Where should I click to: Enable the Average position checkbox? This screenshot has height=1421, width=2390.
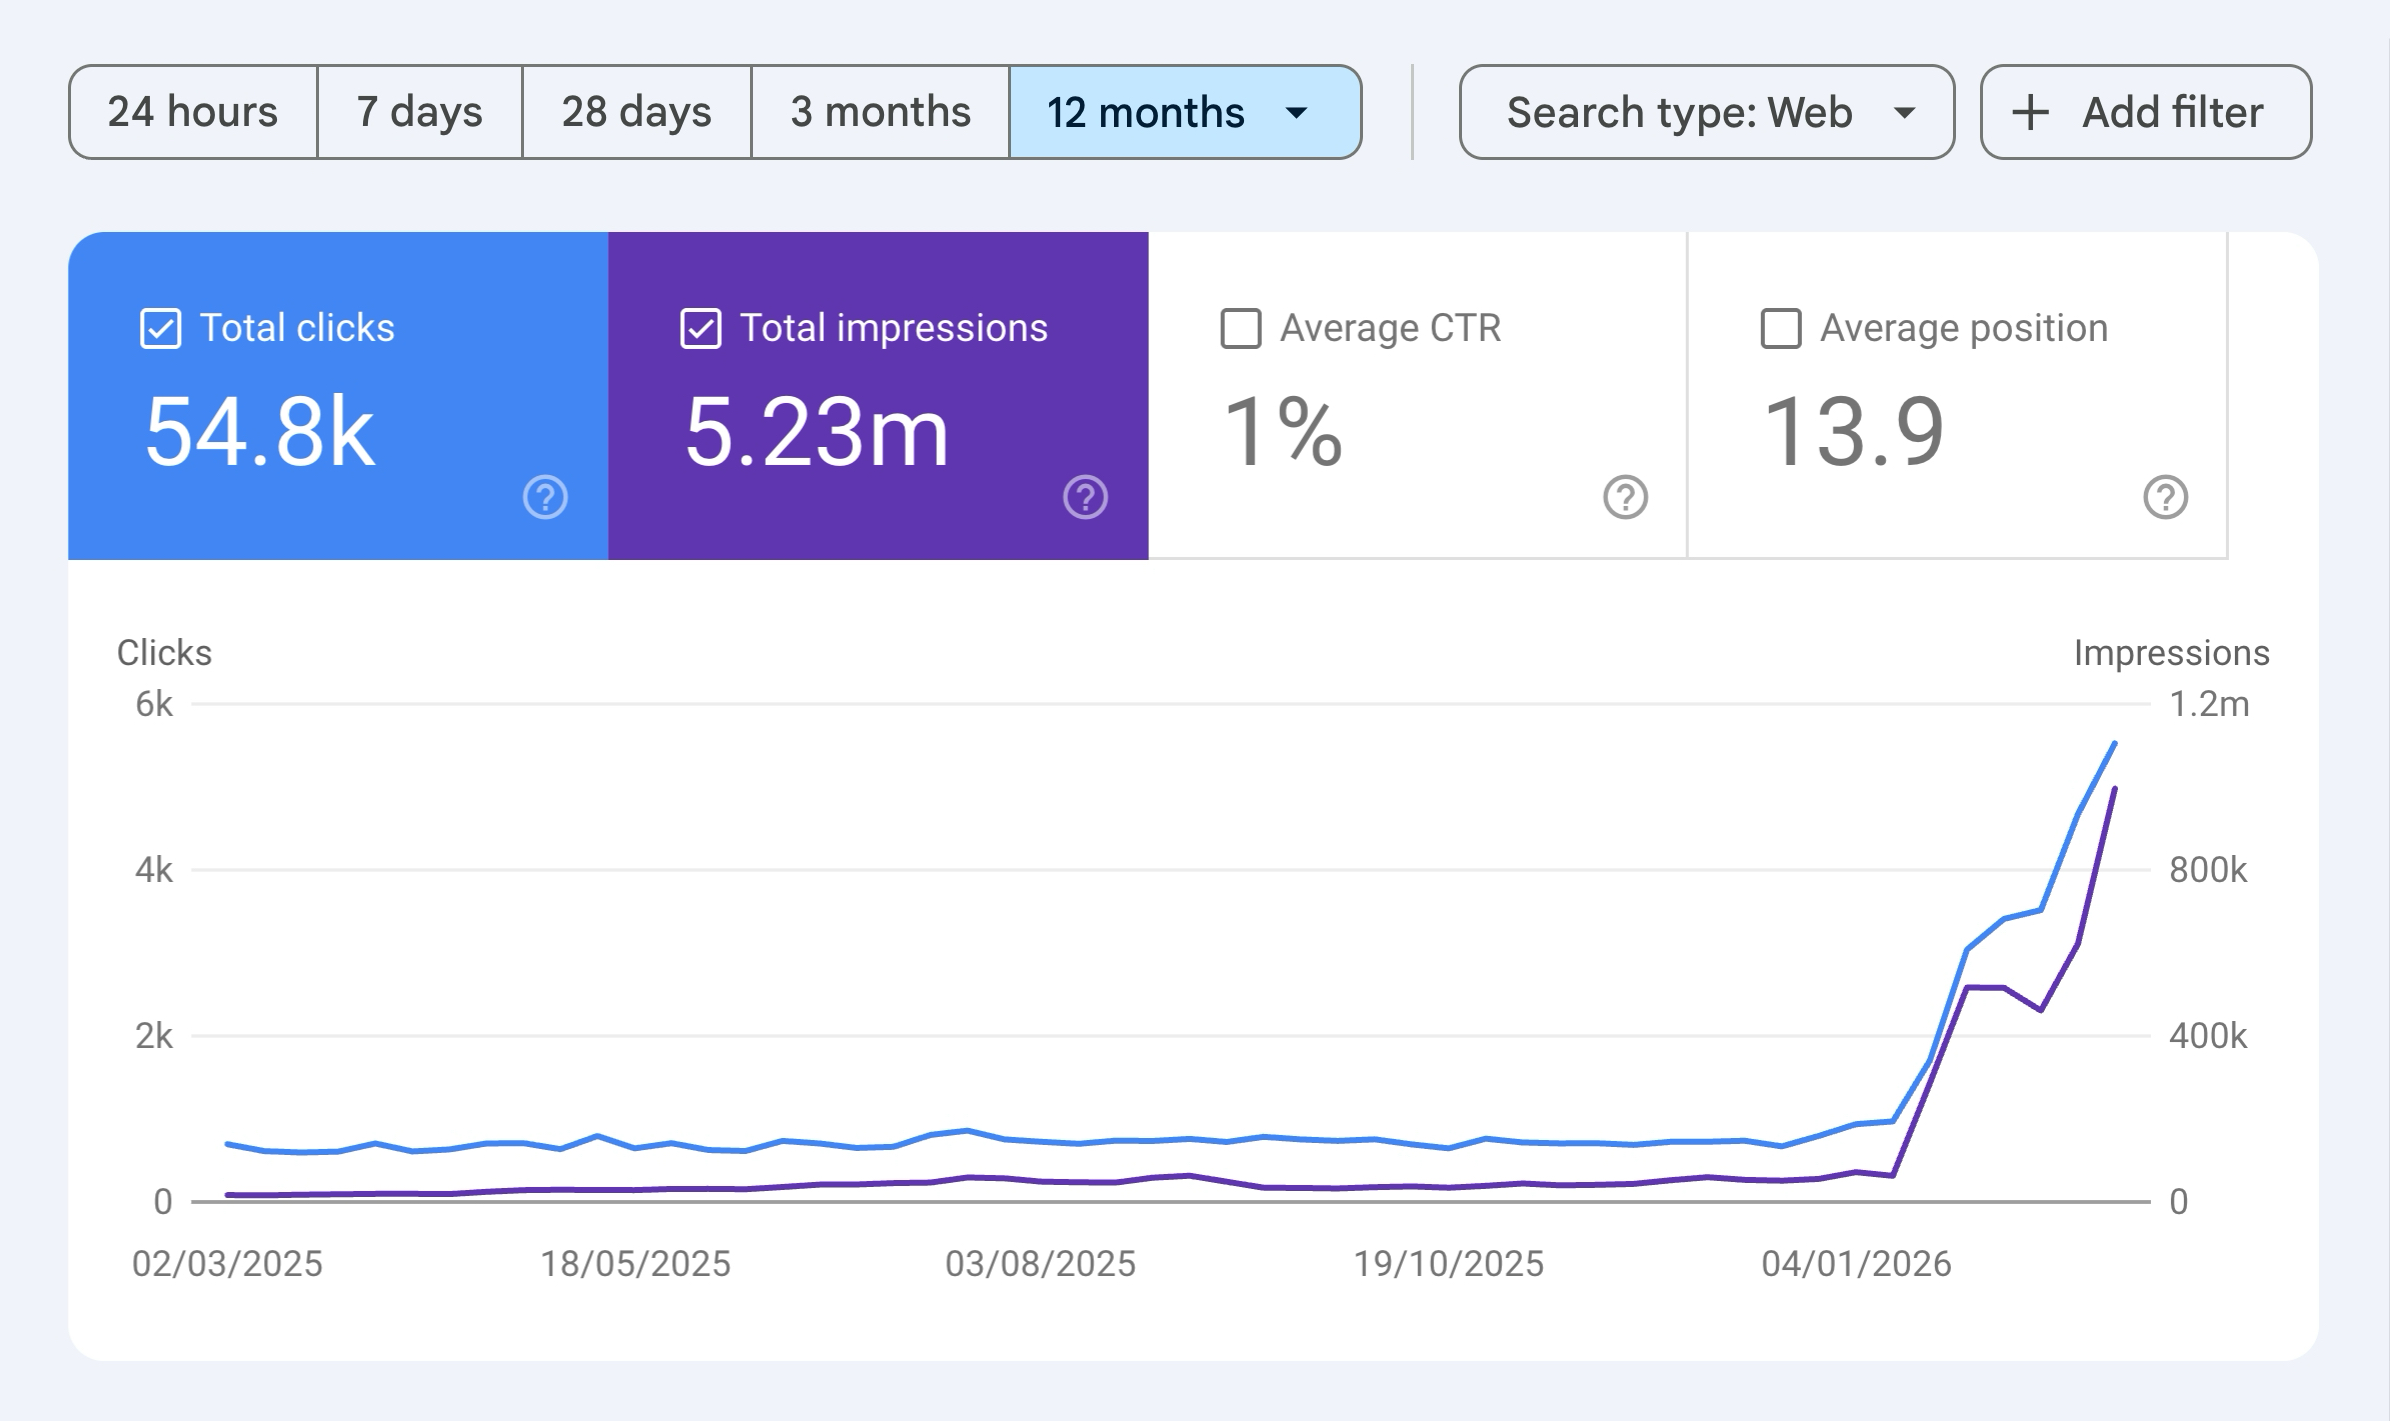1781,328
